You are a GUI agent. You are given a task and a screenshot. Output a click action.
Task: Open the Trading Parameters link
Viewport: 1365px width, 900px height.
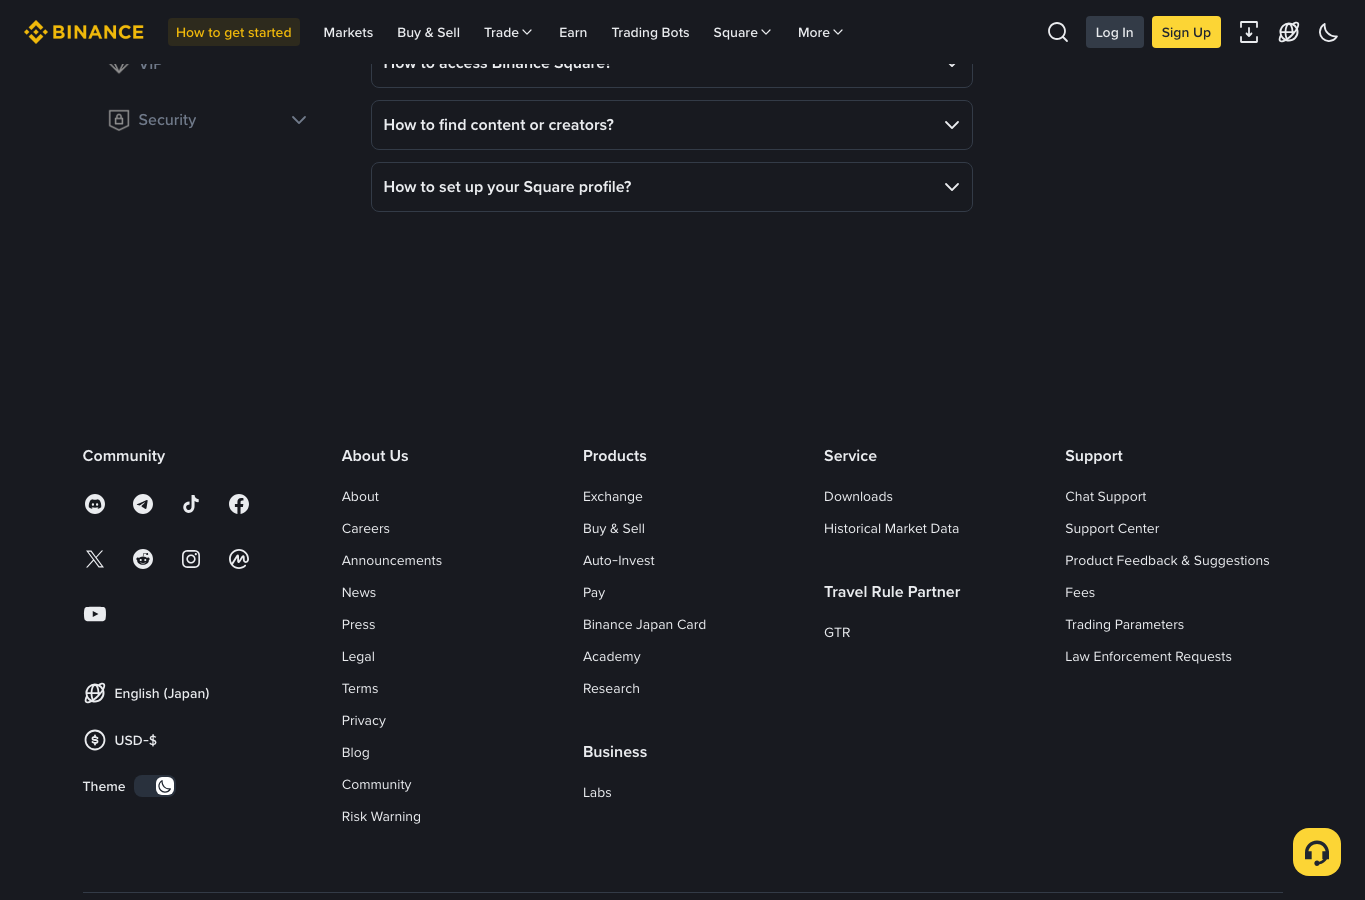[x=1124, y=624]
